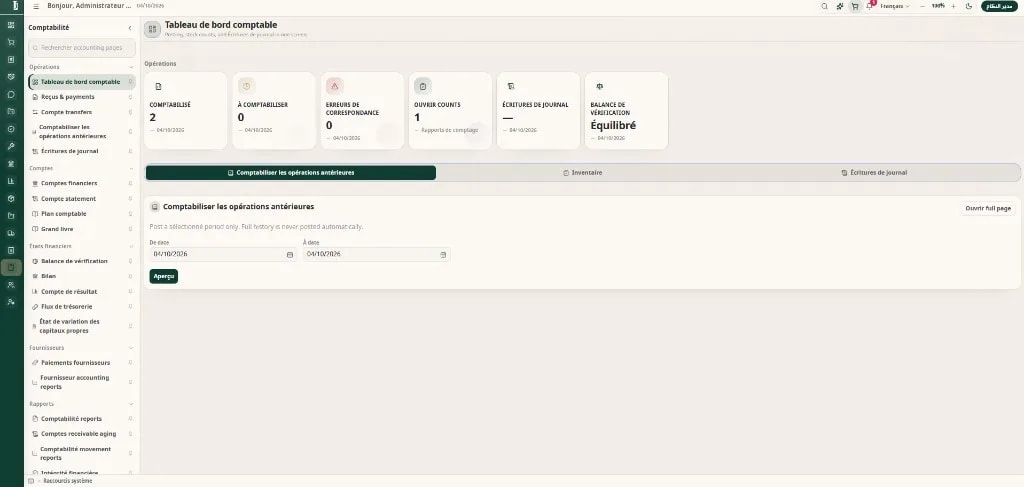Switch to Comptabiliser les opérations antérieures tab
This screenshot has width=1024, height=487.
(x=291, y=173)
